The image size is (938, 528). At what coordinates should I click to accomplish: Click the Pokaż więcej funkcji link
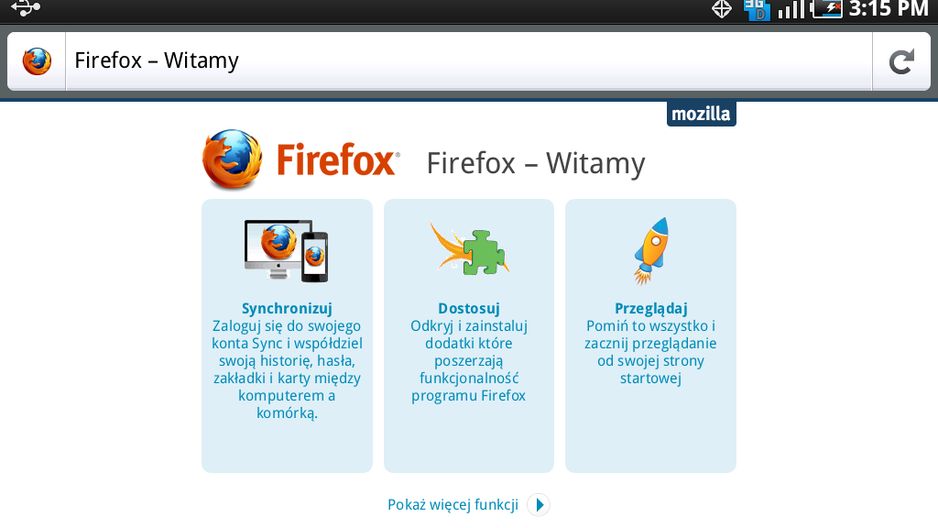coord(453,505)
